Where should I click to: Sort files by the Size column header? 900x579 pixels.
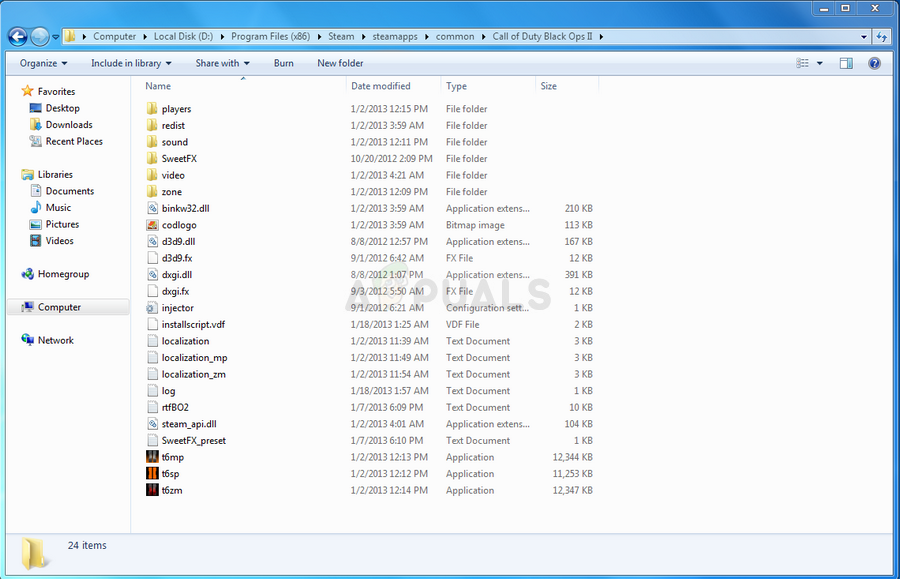point(548,85)
